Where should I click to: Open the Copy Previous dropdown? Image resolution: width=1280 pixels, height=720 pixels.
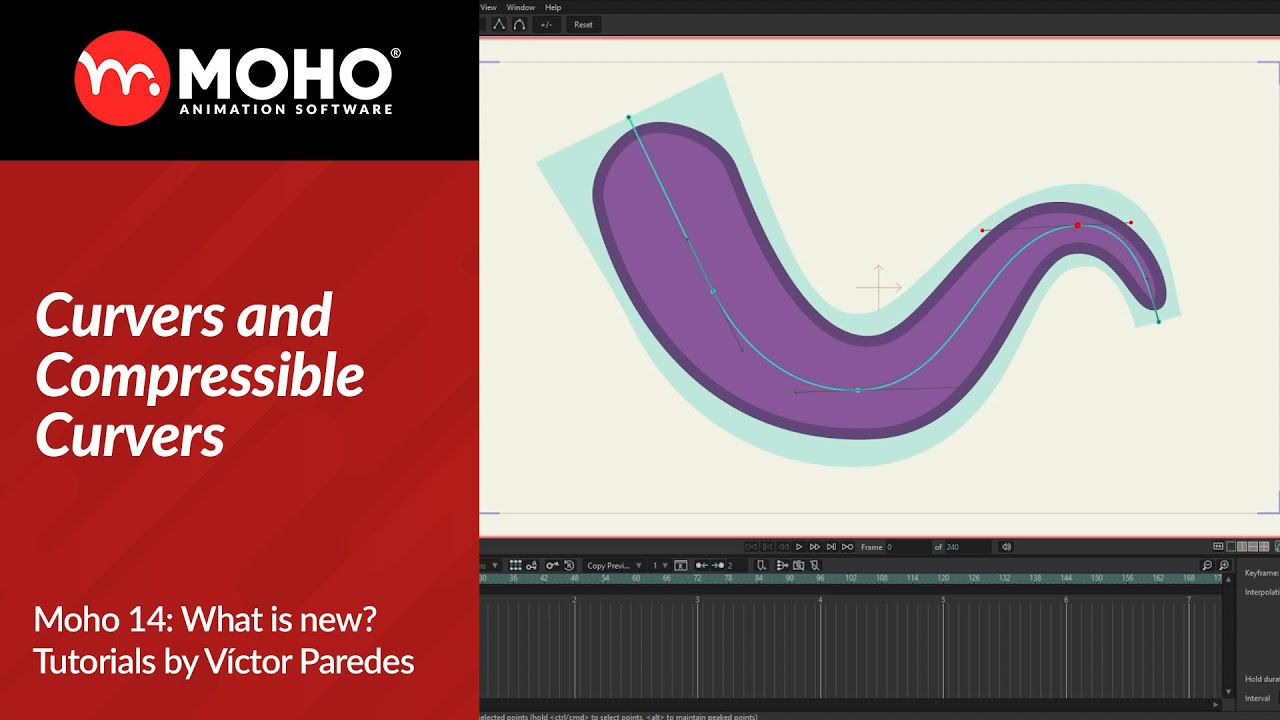[x=615, y=565]
